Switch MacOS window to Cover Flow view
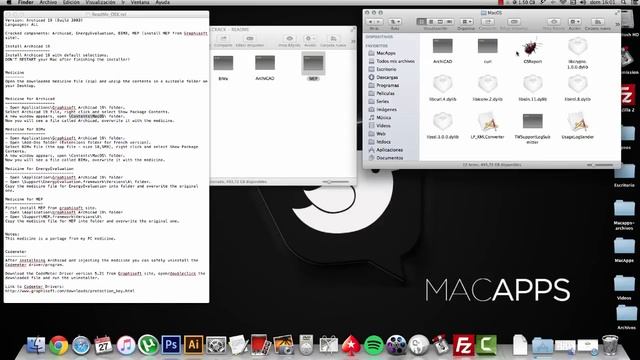 (449, 22)
